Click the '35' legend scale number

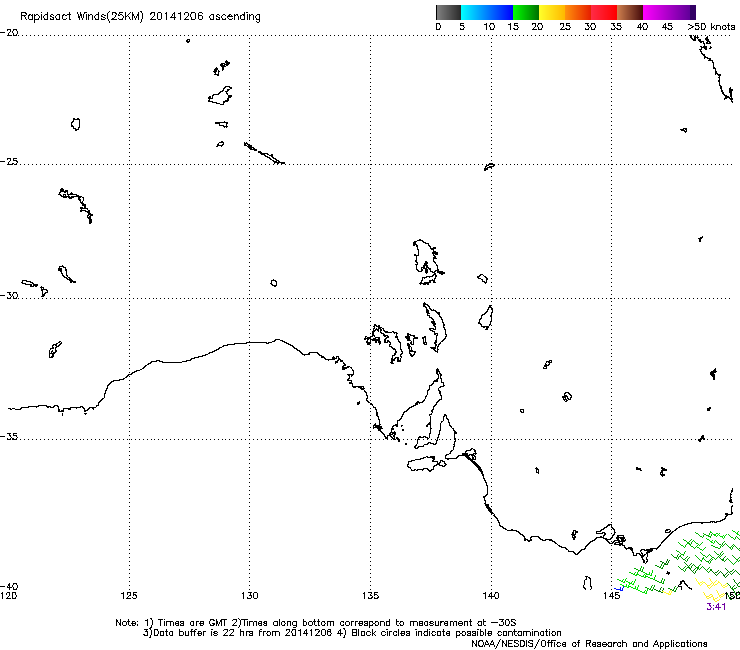616,27
